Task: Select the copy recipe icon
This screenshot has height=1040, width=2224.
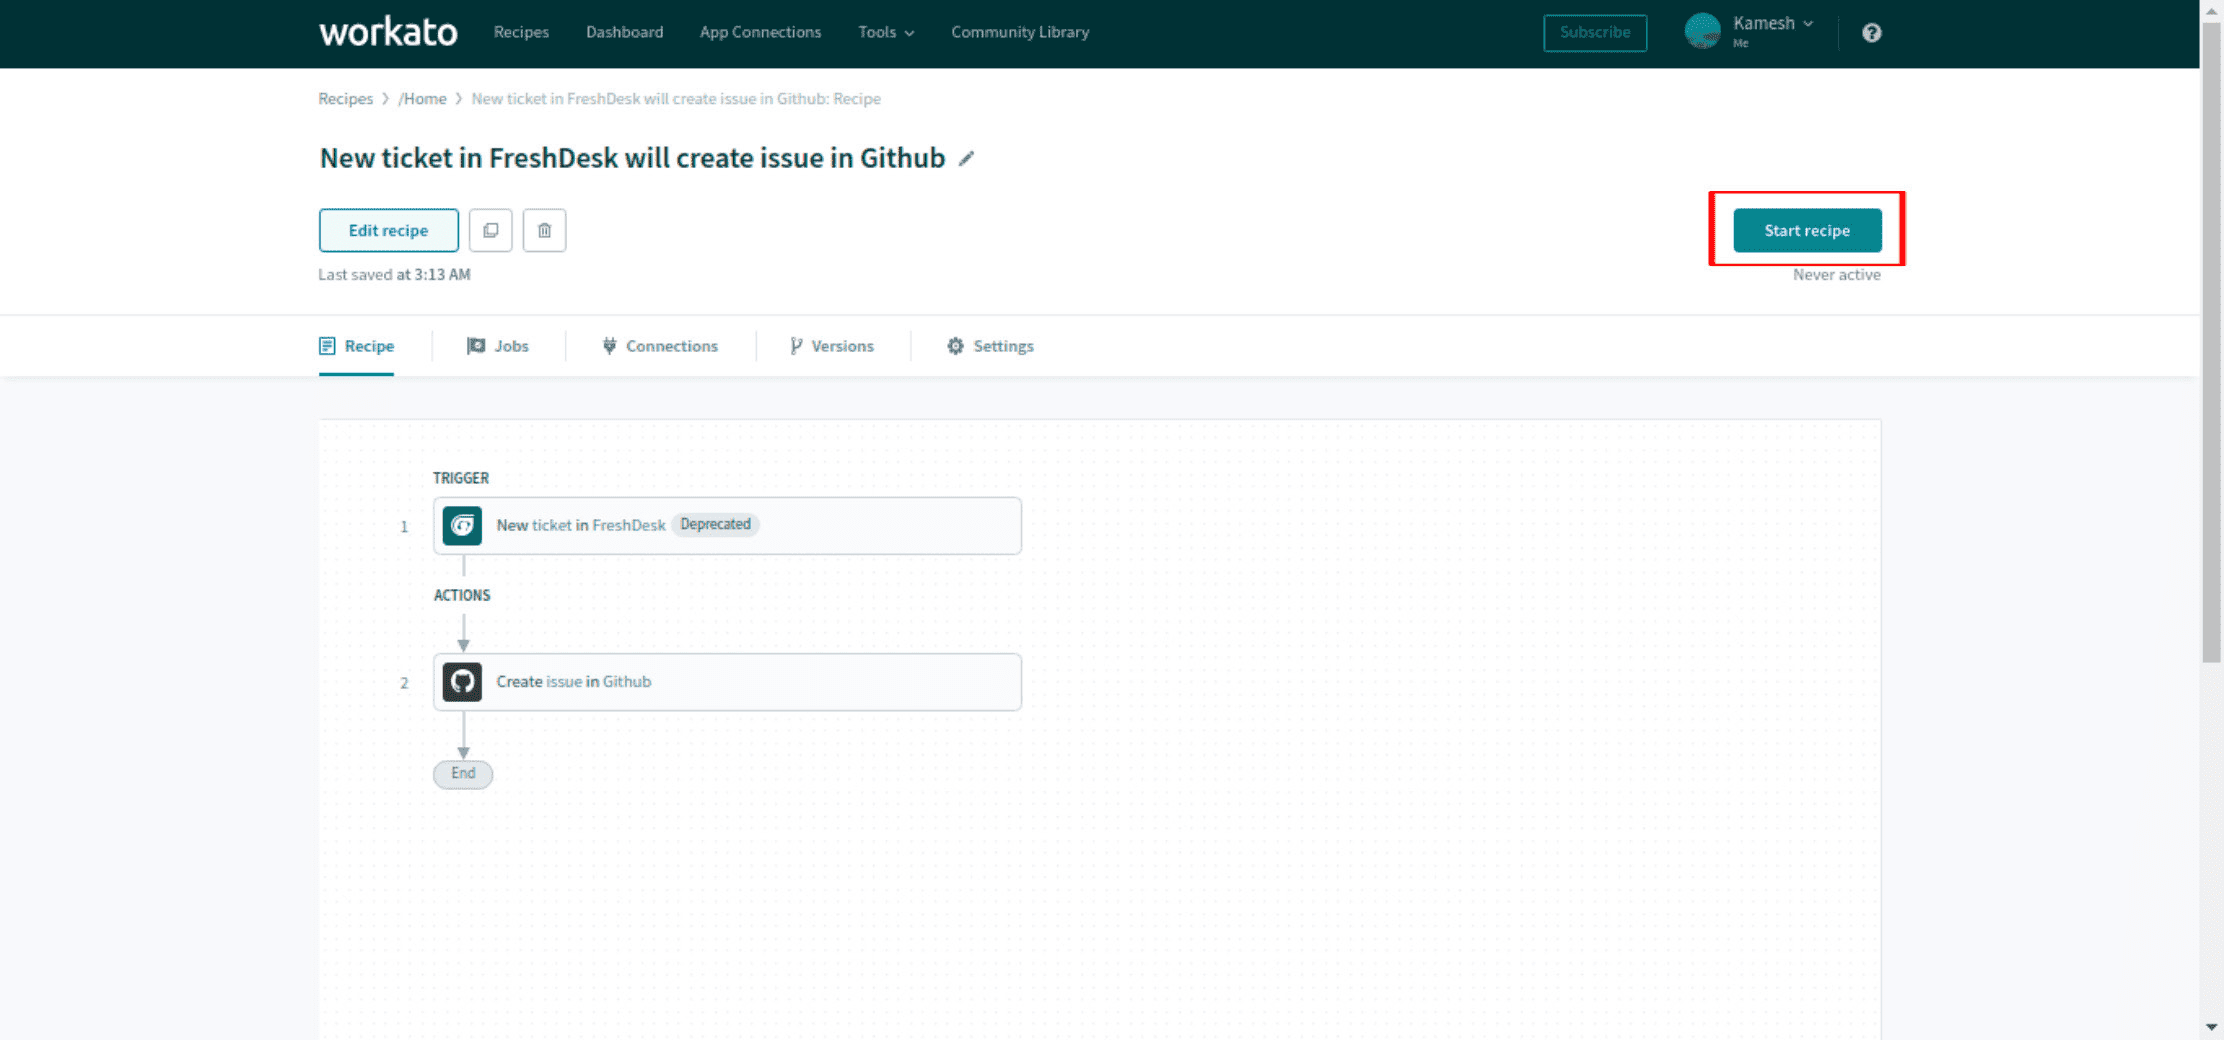Action: click(490, 230)
